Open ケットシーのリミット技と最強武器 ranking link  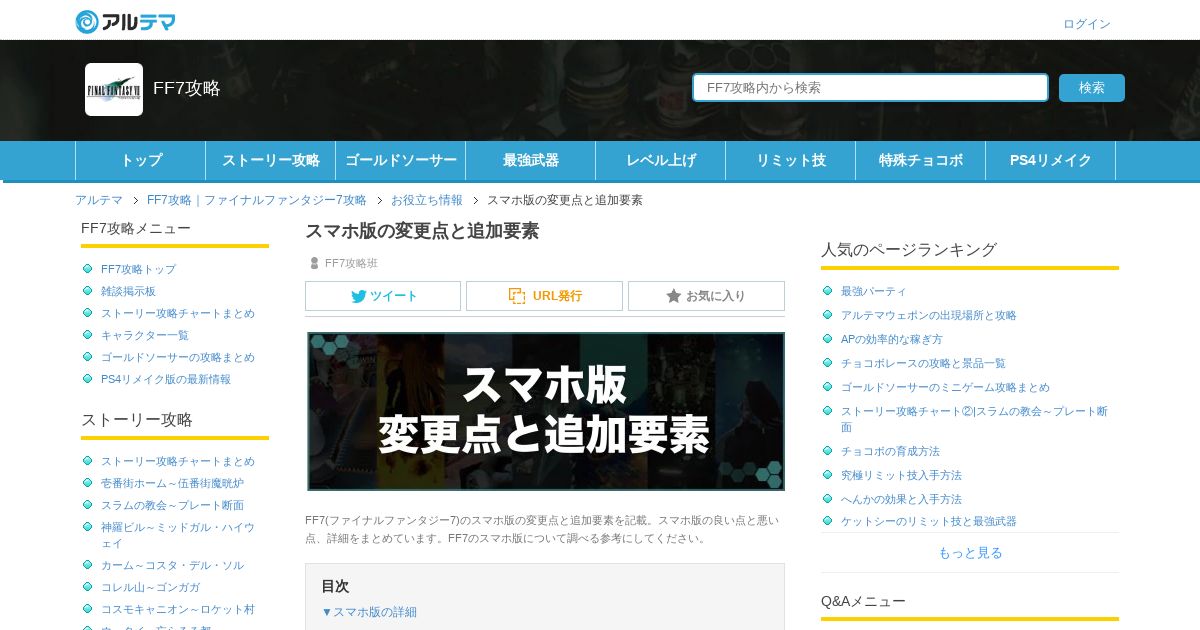coord(928,521)
